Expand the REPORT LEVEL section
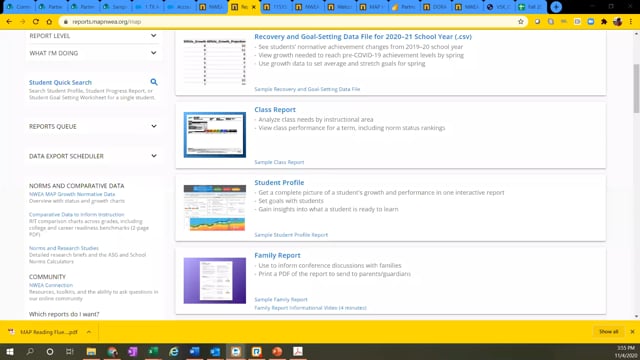640x360 pixels. pyautogui.click(x=93, y=36)
